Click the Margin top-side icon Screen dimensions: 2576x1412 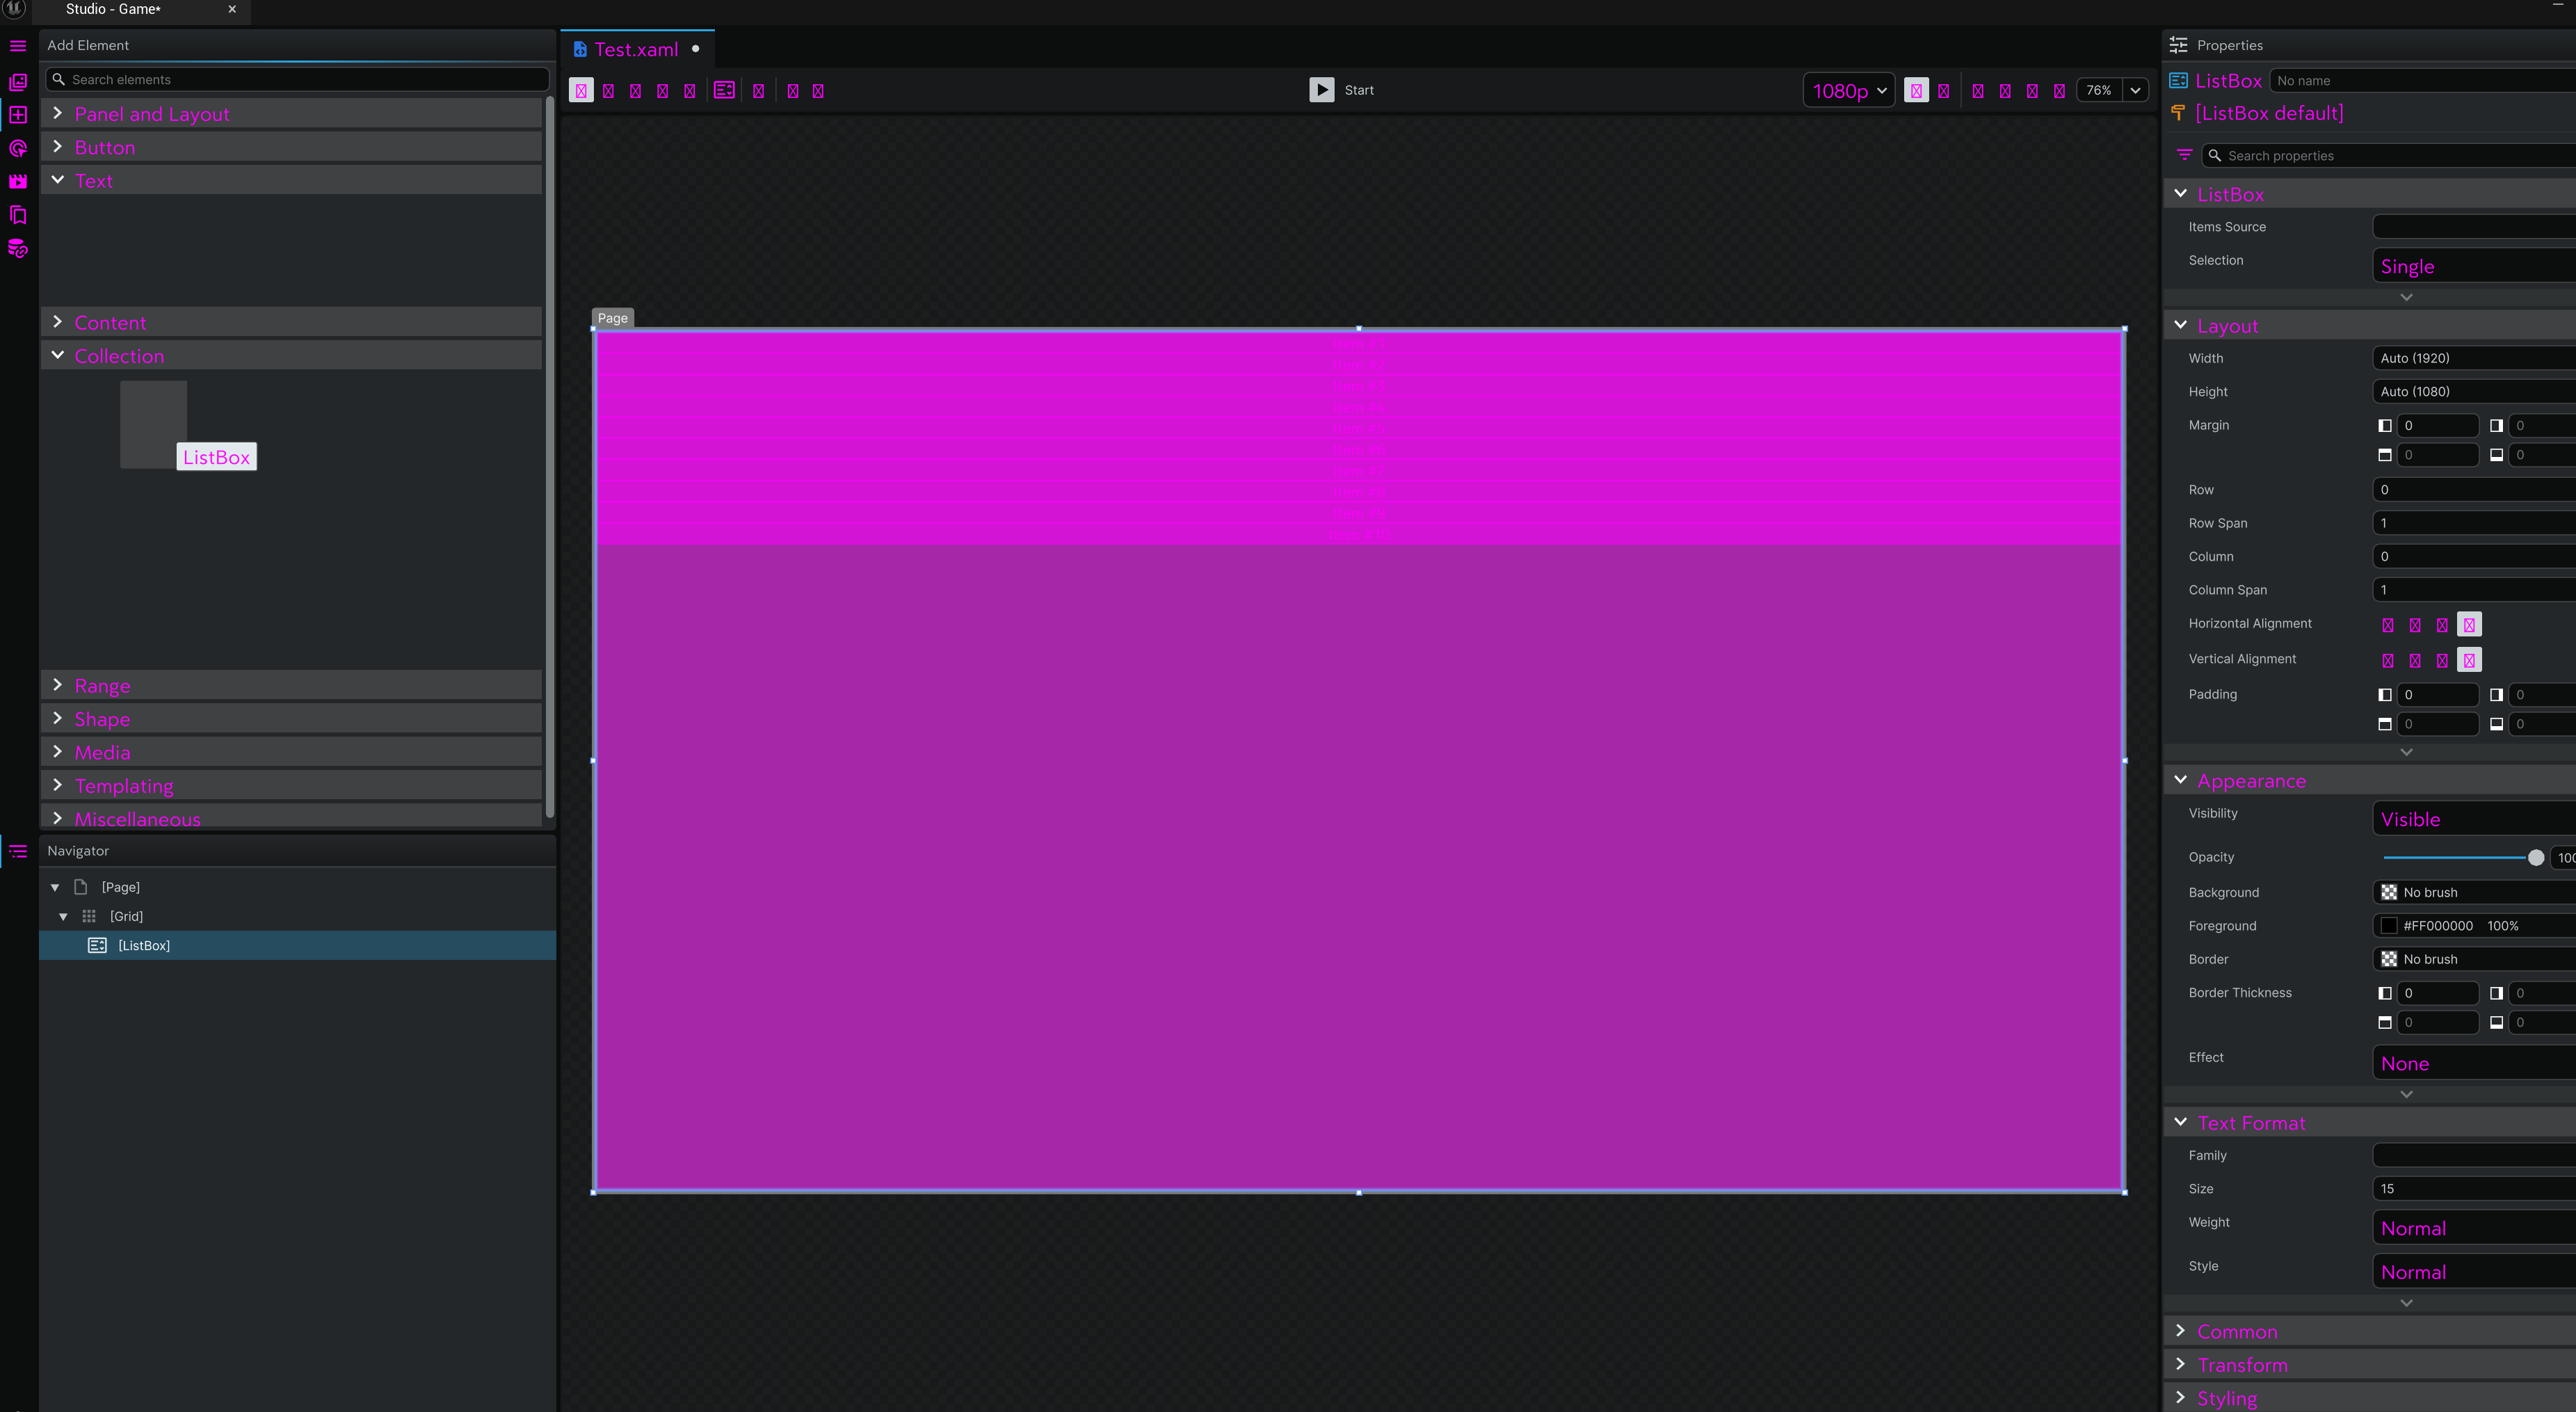click(2385, 455)
